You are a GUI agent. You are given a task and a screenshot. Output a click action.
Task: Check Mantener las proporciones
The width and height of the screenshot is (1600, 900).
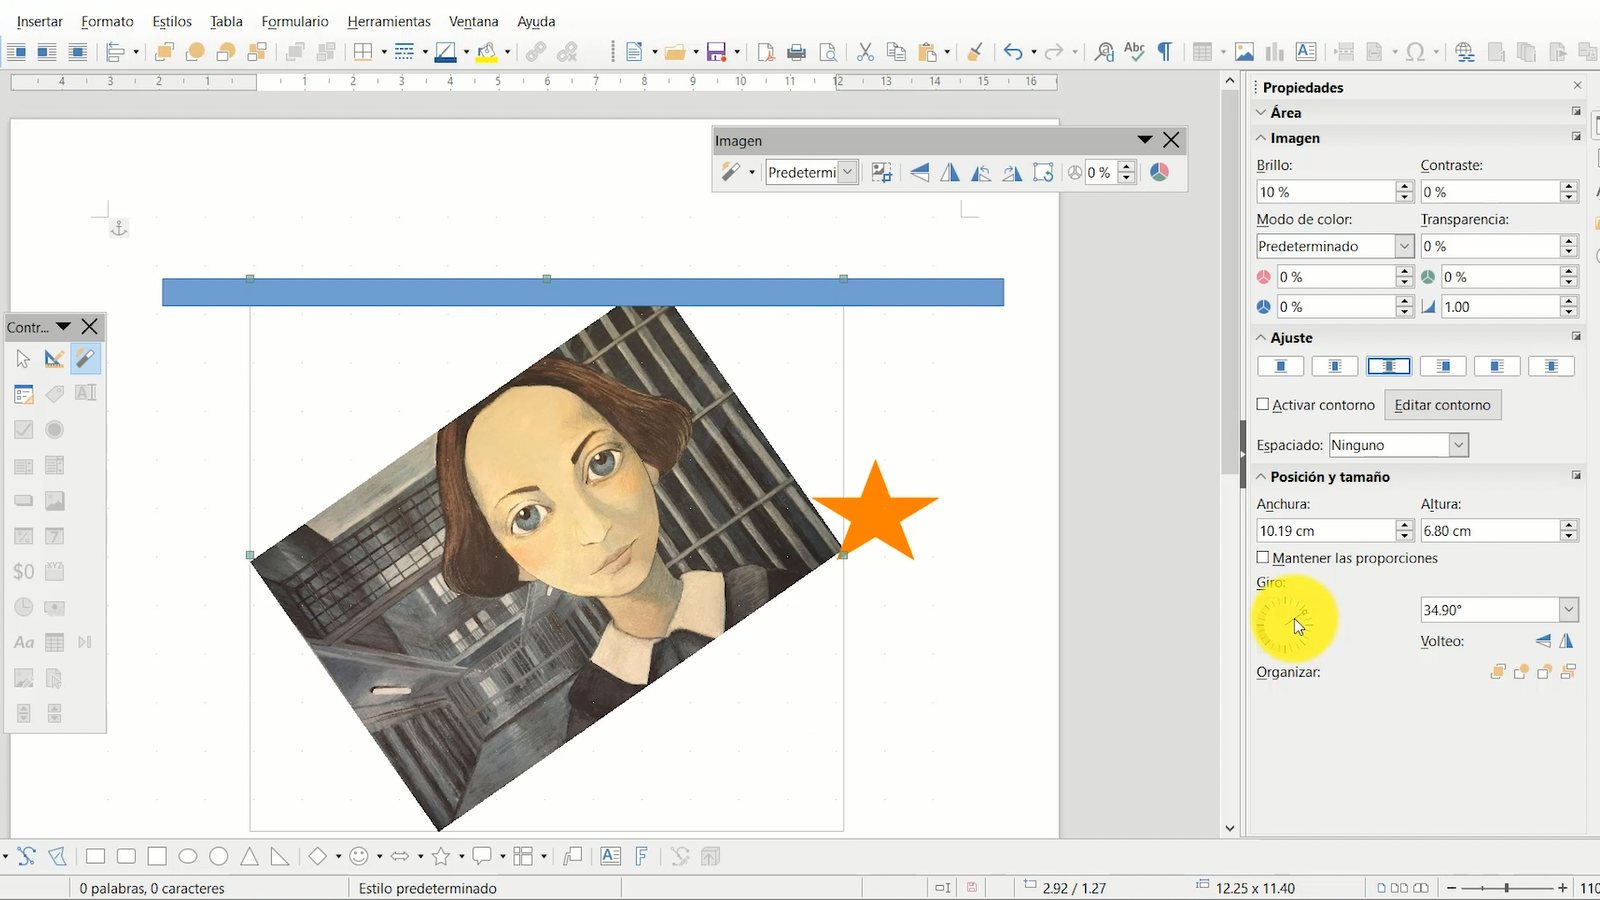[x=1263, y=557]
